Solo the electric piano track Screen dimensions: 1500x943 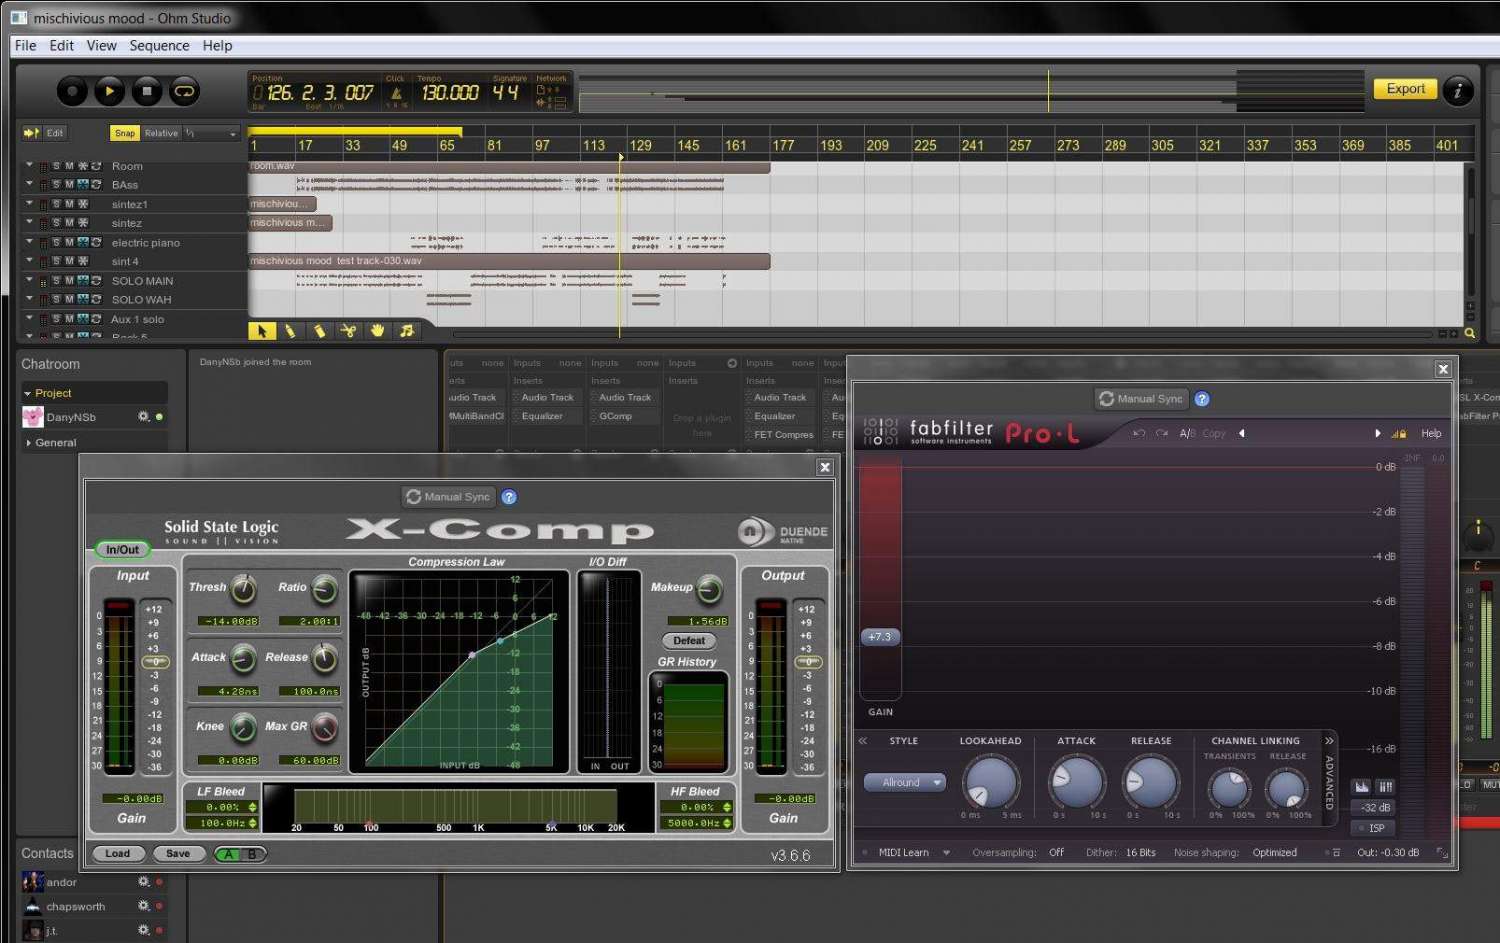tap(57, 242)
